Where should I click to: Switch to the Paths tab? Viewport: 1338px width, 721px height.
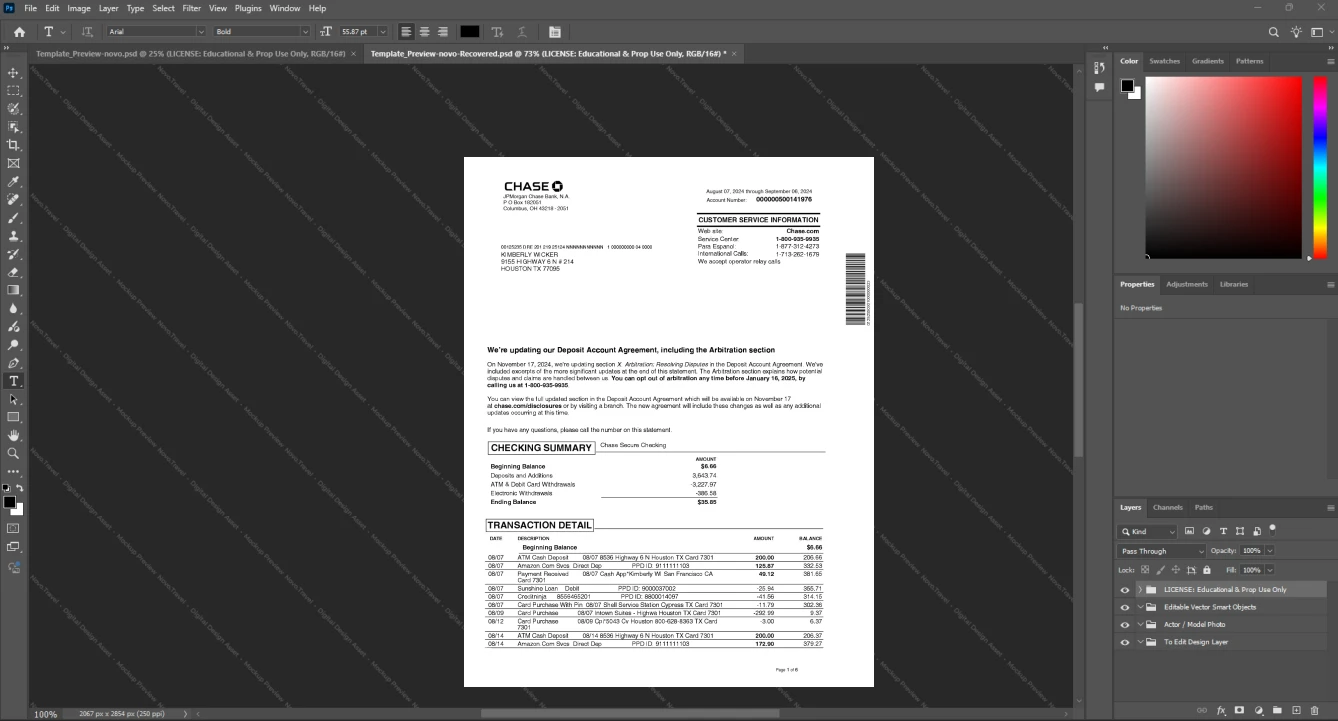pos(1204,507)
